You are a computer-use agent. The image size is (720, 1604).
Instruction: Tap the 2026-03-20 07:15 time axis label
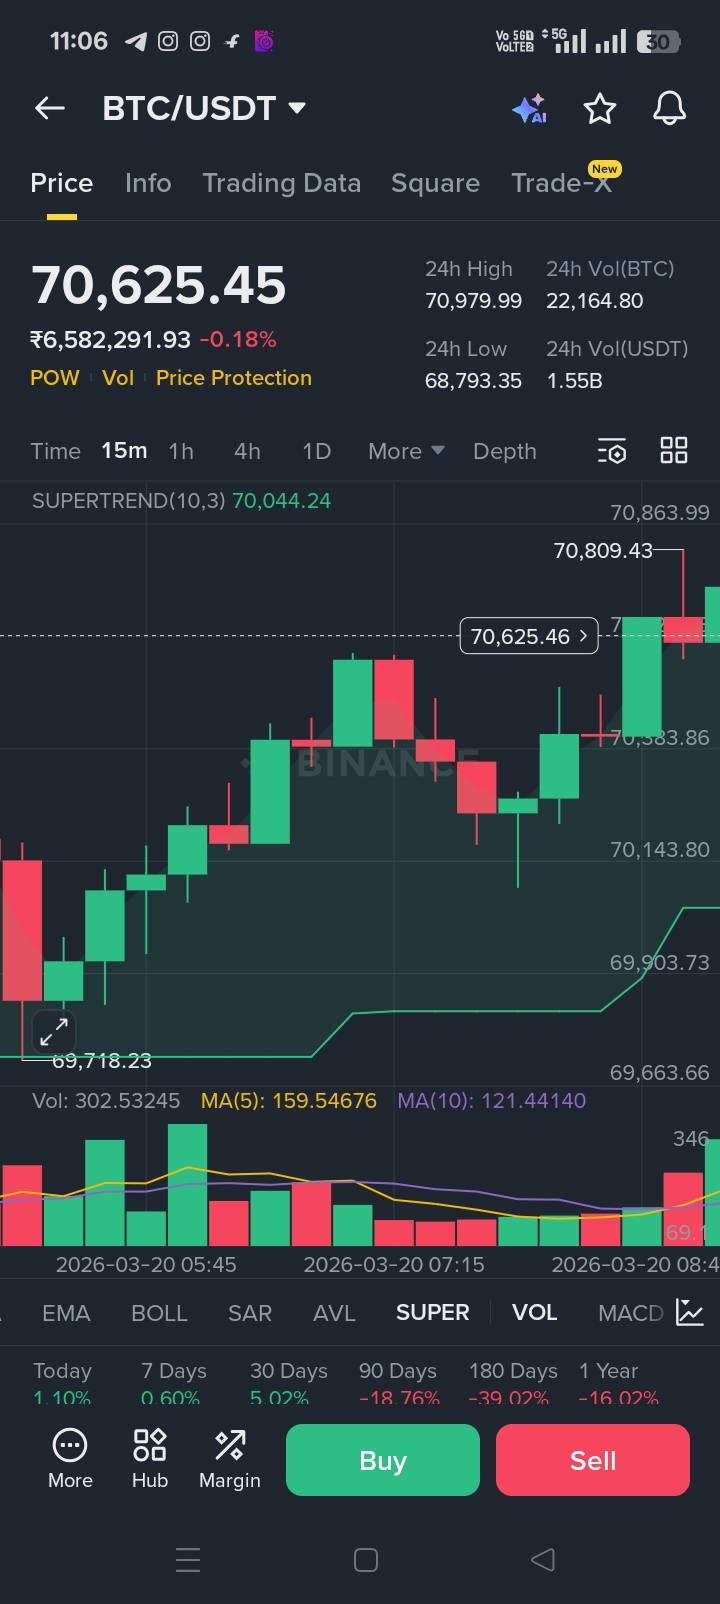point(394,1265)
